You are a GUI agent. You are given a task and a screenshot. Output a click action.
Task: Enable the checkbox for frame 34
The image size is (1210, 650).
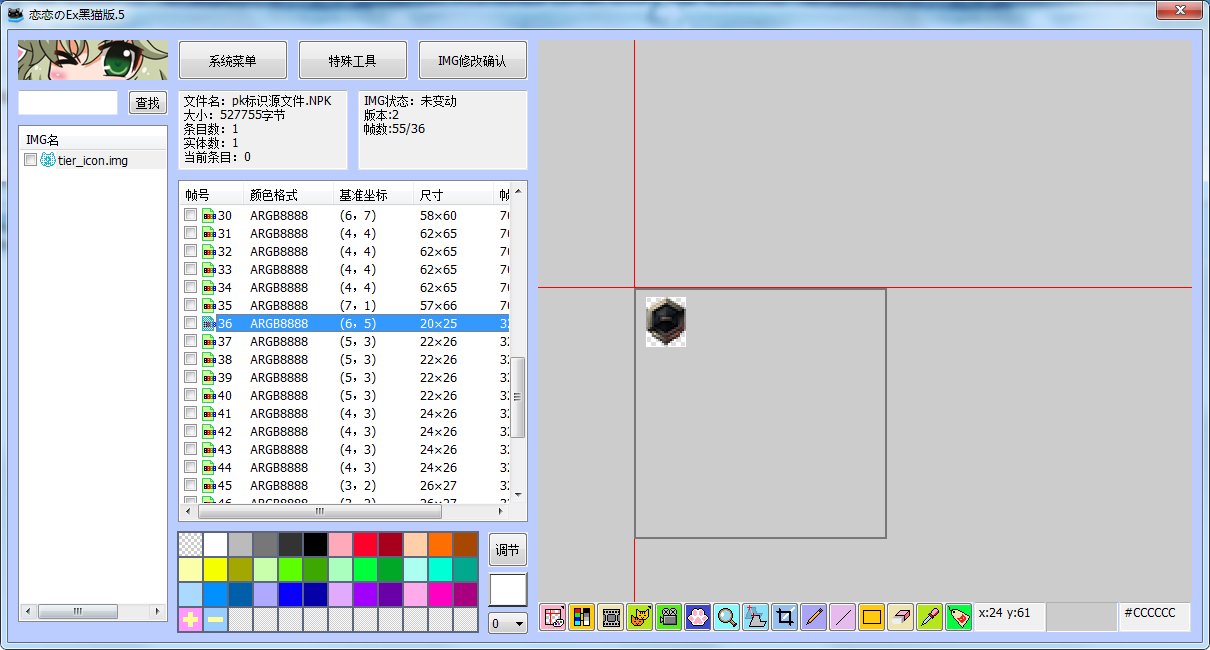(190, 287)
